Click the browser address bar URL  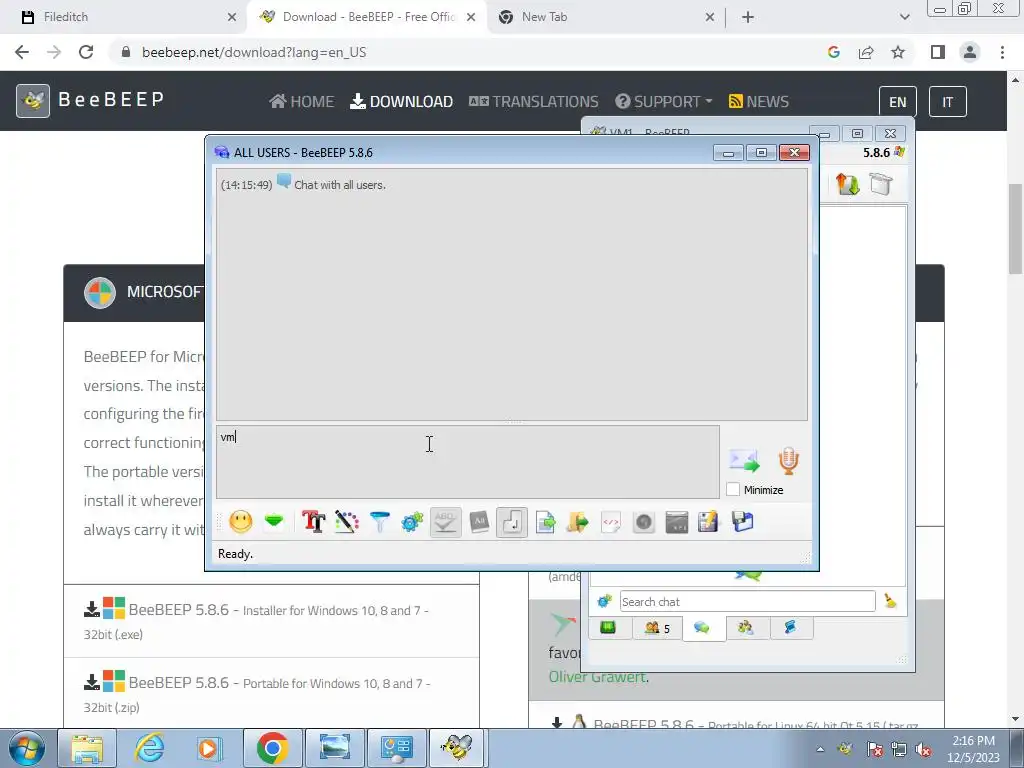(254, 52)
